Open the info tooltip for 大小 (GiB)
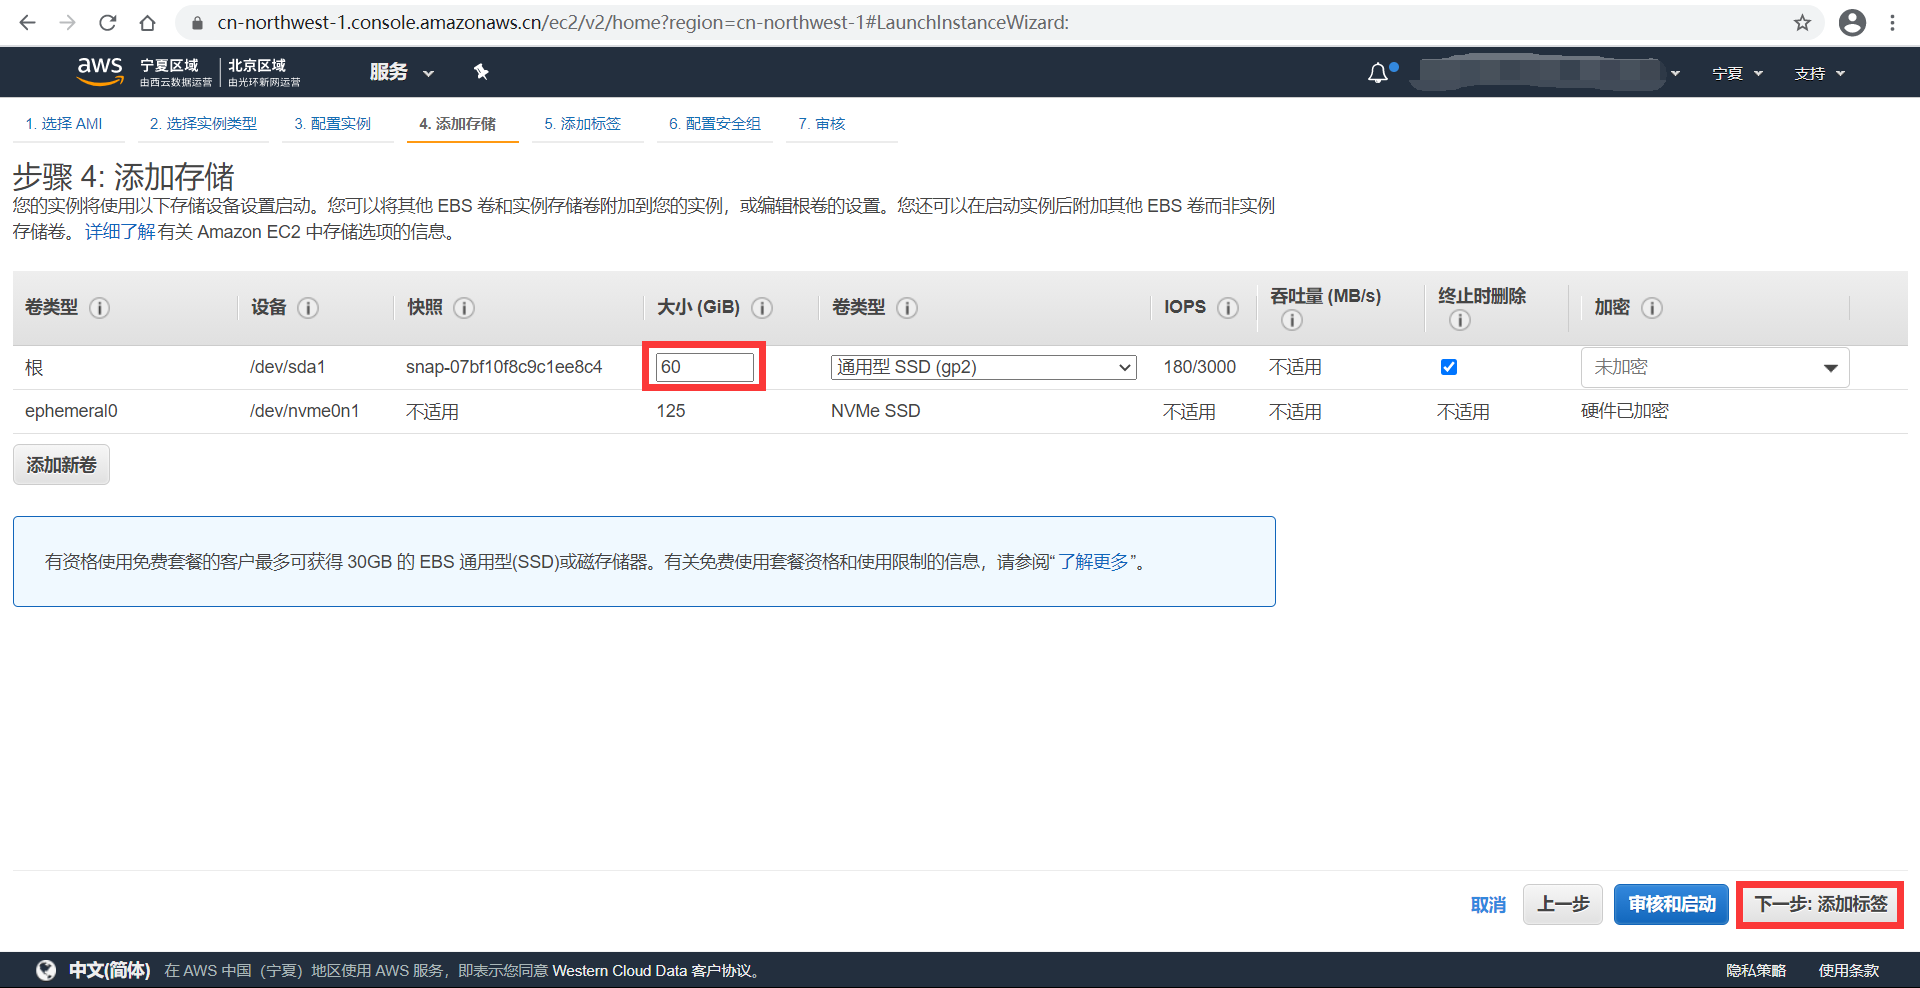The width and height of the screenshot is (1920, 988). click(762, 308)
